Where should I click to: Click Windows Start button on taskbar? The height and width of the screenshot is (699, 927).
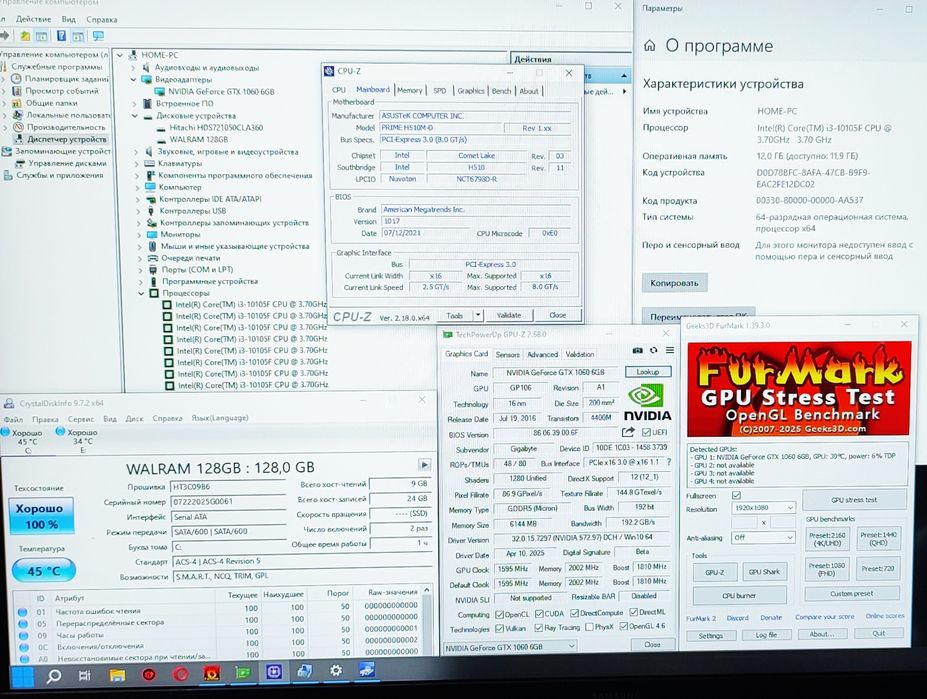pyautogui.click(x=23, y=676)
